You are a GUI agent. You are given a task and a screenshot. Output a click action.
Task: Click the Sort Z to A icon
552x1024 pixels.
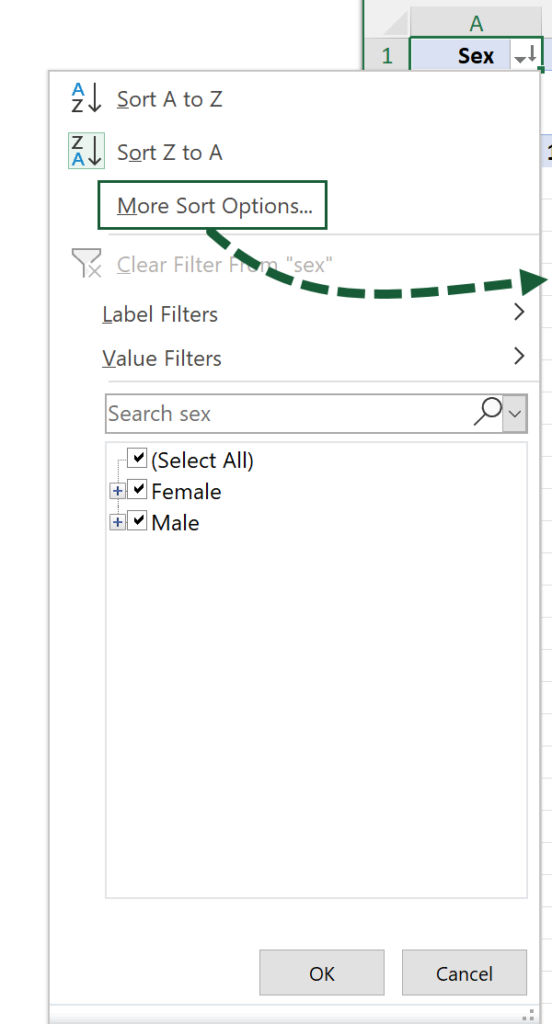86,152
